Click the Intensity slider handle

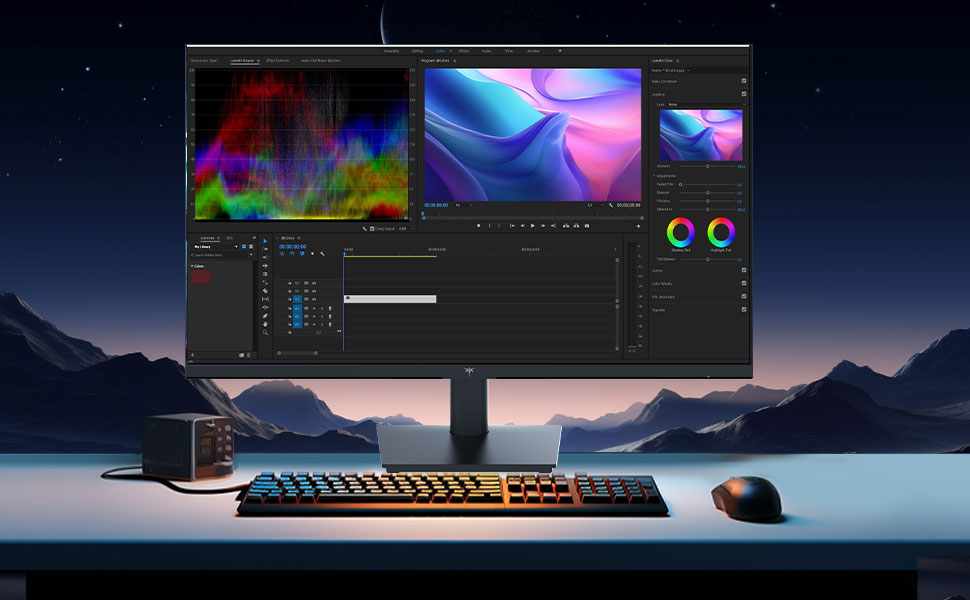(x=708, y=166)
